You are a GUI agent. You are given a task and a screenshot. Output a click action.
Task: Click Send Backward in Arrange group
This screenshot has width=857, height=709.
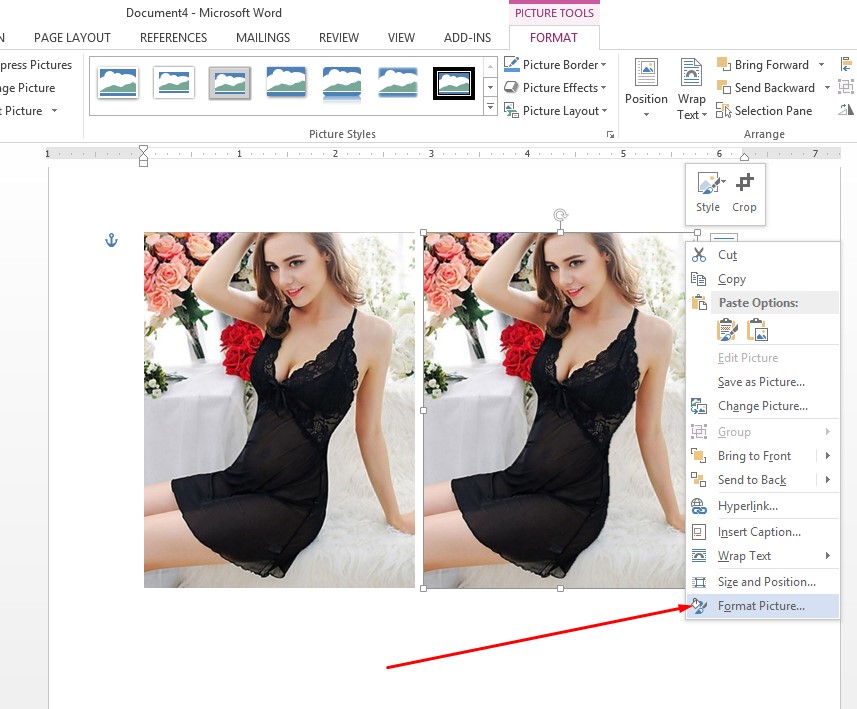tap(766, 87)
